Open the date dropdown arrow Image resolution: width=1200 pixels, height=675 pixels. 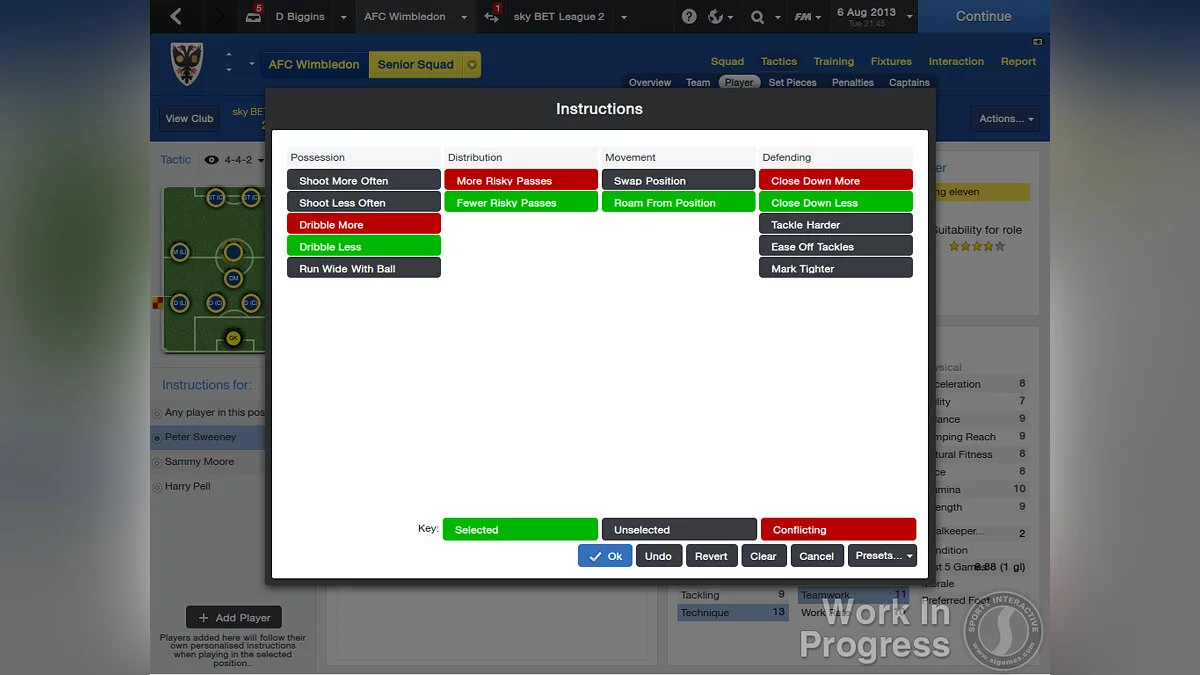click(x=909, y=17)
